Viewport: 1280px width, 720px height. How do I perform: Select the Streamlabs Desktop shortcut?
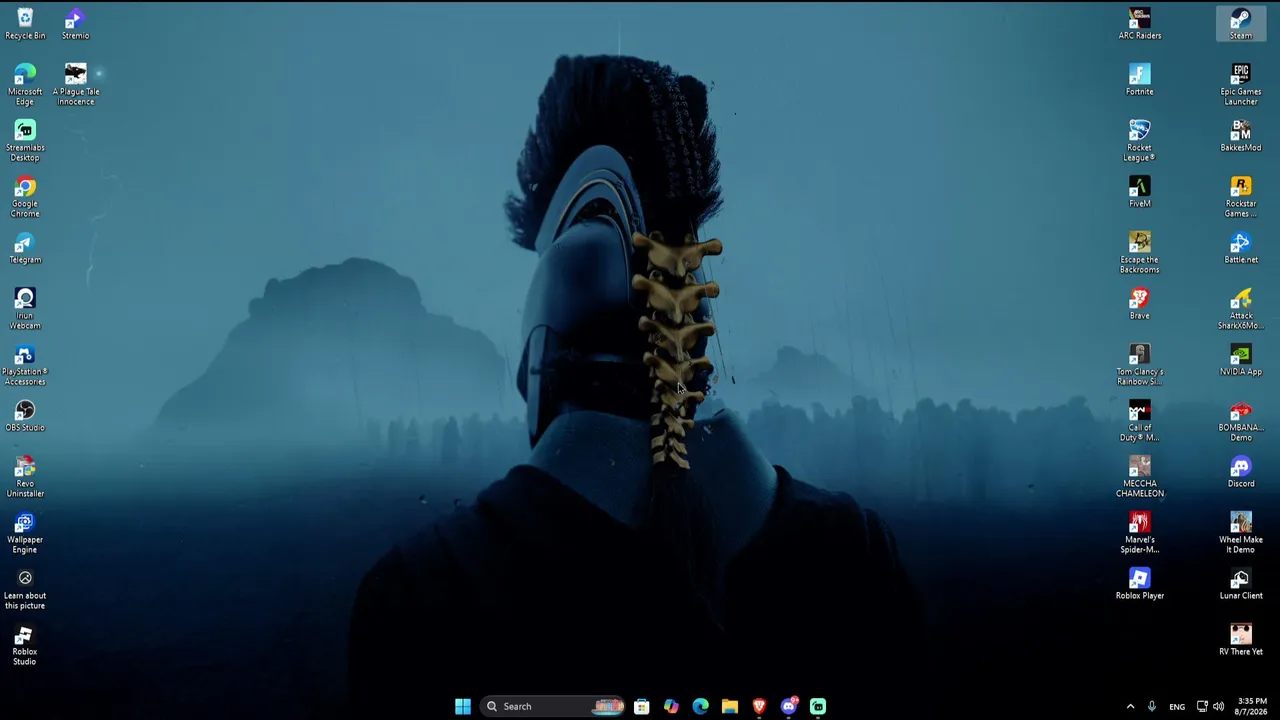[x=25, y=141]
